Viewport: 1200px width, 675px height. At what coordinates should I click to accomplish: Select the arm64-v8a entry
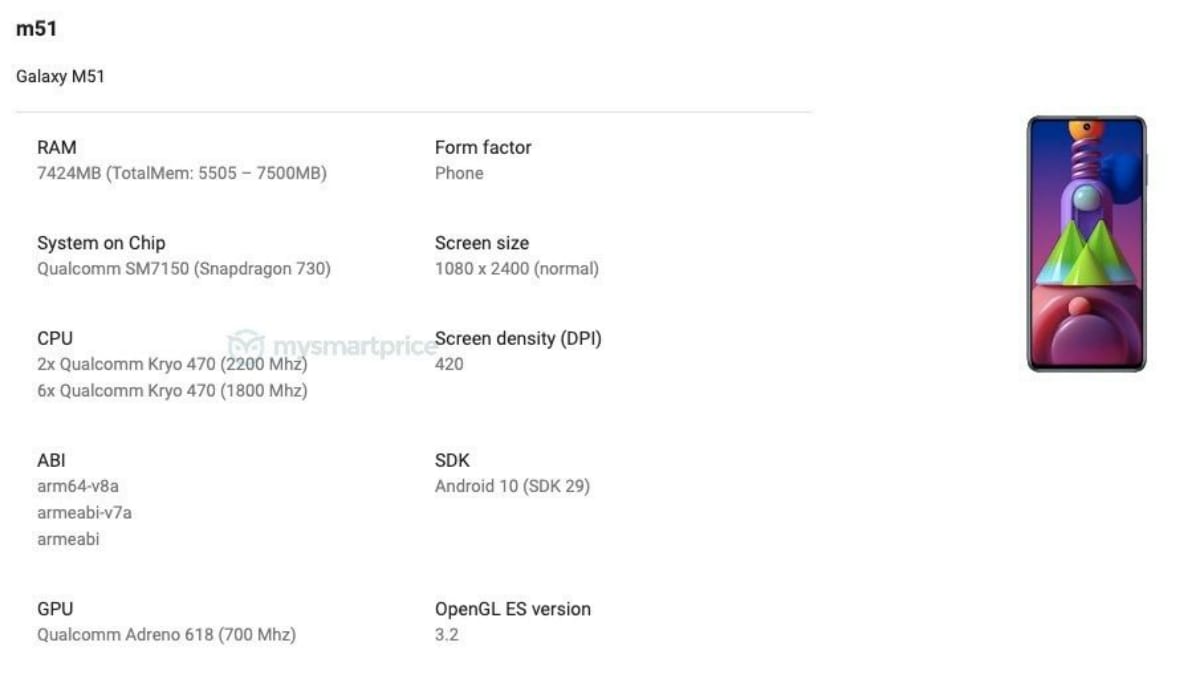click(78, 487)
